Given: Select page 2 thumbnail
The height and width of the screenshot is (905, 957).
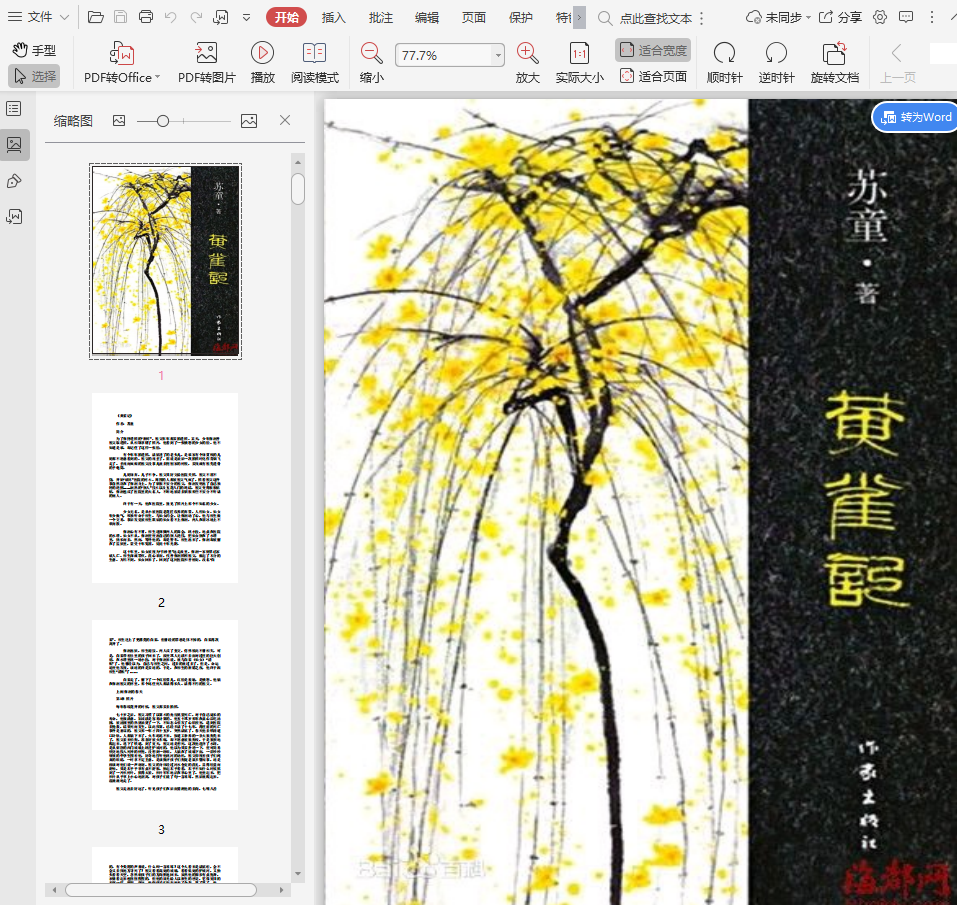Looking at the screenshot, I should tap(165, 488).
